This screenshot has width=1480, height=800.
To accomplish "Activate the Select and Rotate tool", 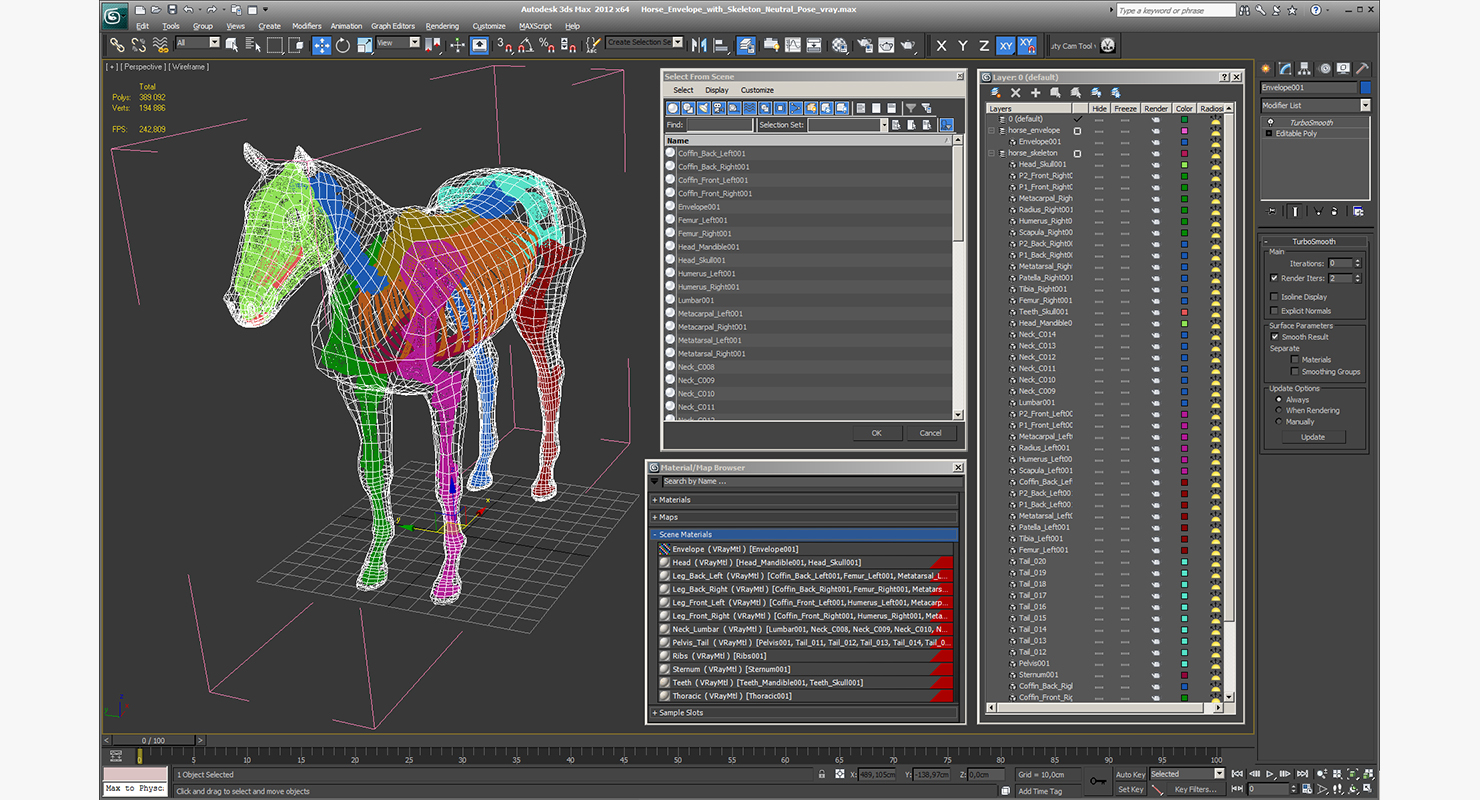I will (x=343, y=45).
